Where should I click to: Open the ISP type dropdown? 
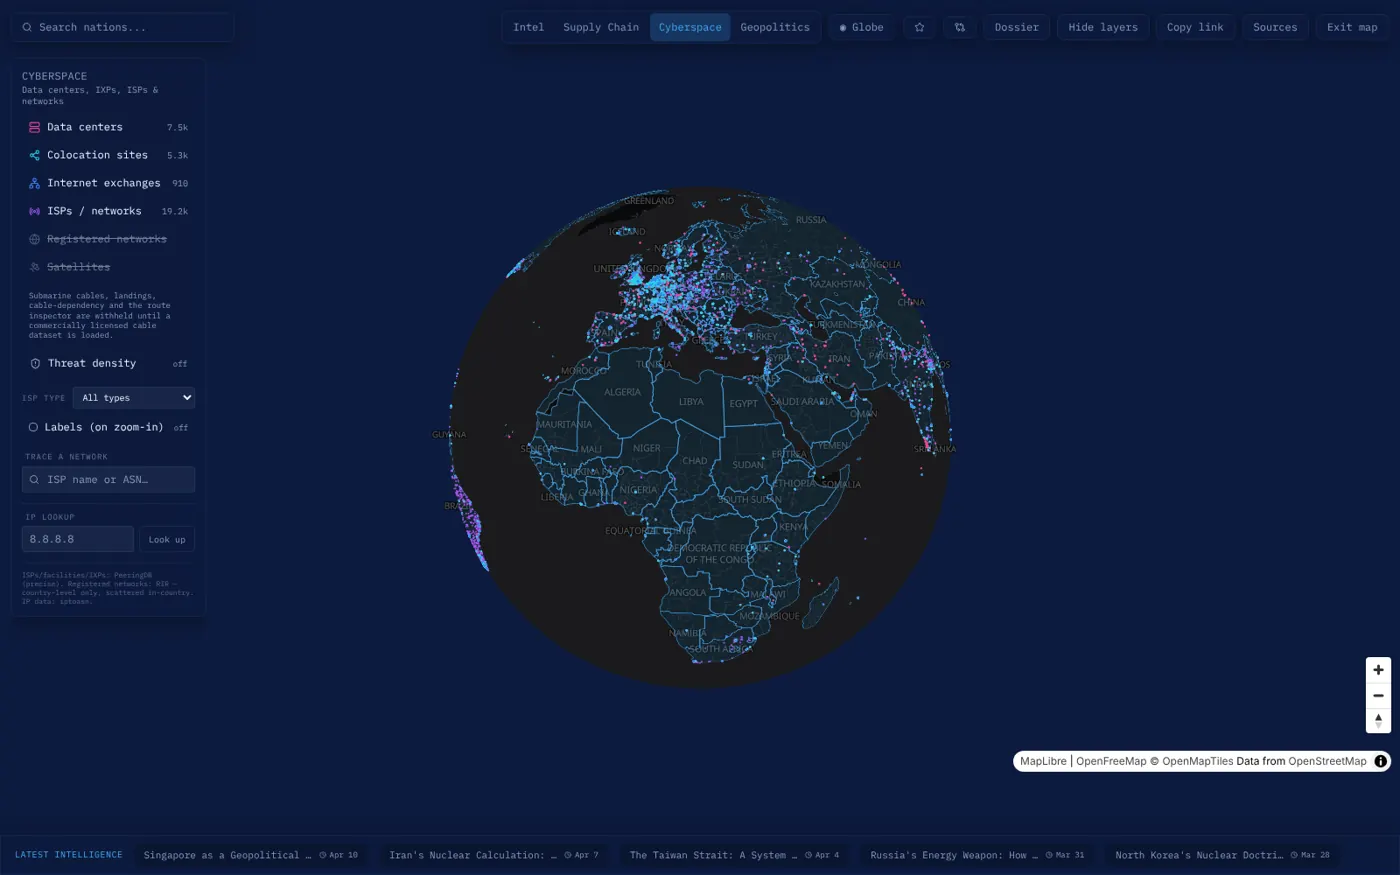click(133, 398)
